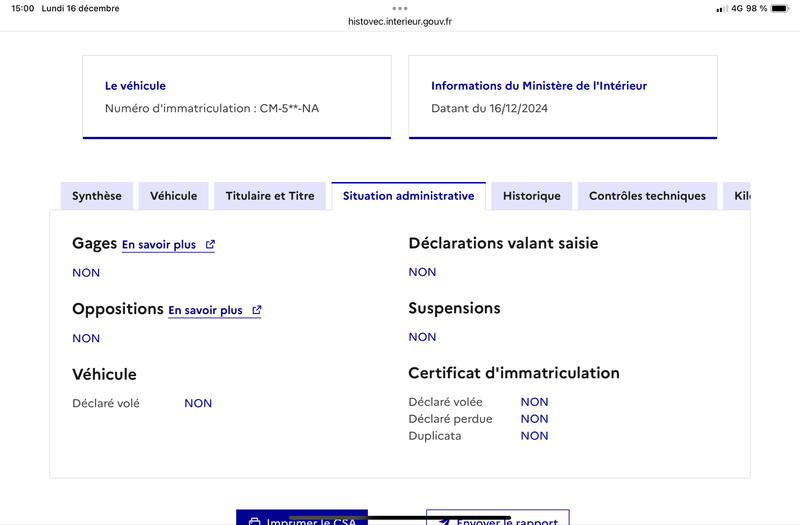Select NON value beside Véhicule Déclaré volé
Viewport: 800px width, 525px height.
pyautogui.click(x=198, y=404)
